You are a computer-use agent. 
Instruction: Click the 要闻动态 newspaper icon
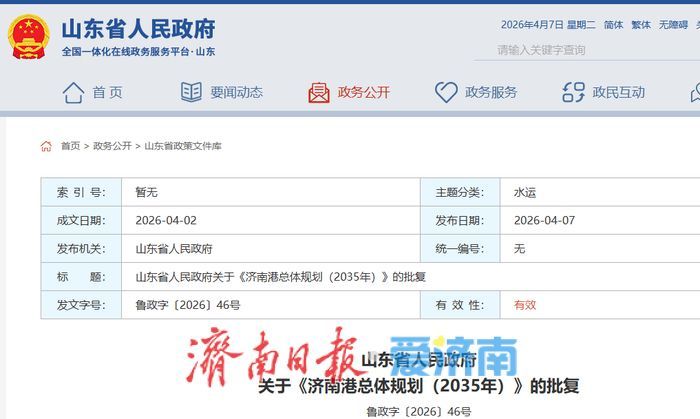point(191,93)
